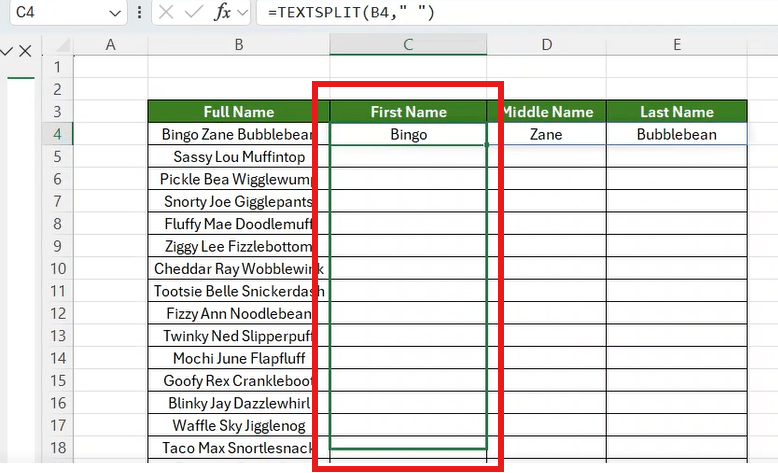Viewport: 778px width, 473px height.
Task: Select the Twinky Ned Slipperpuff cell
Action: coord(239,336)
